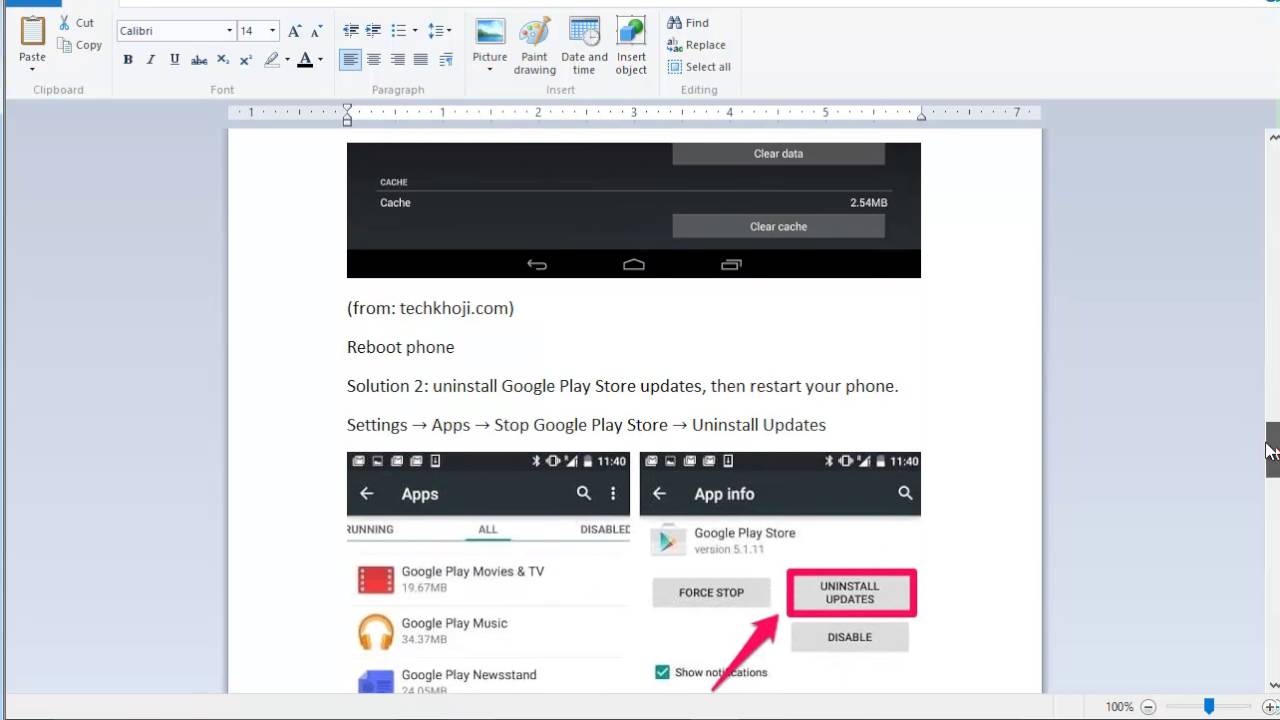
Task: Select the App info screenshot image
Action: coord(780,572)
